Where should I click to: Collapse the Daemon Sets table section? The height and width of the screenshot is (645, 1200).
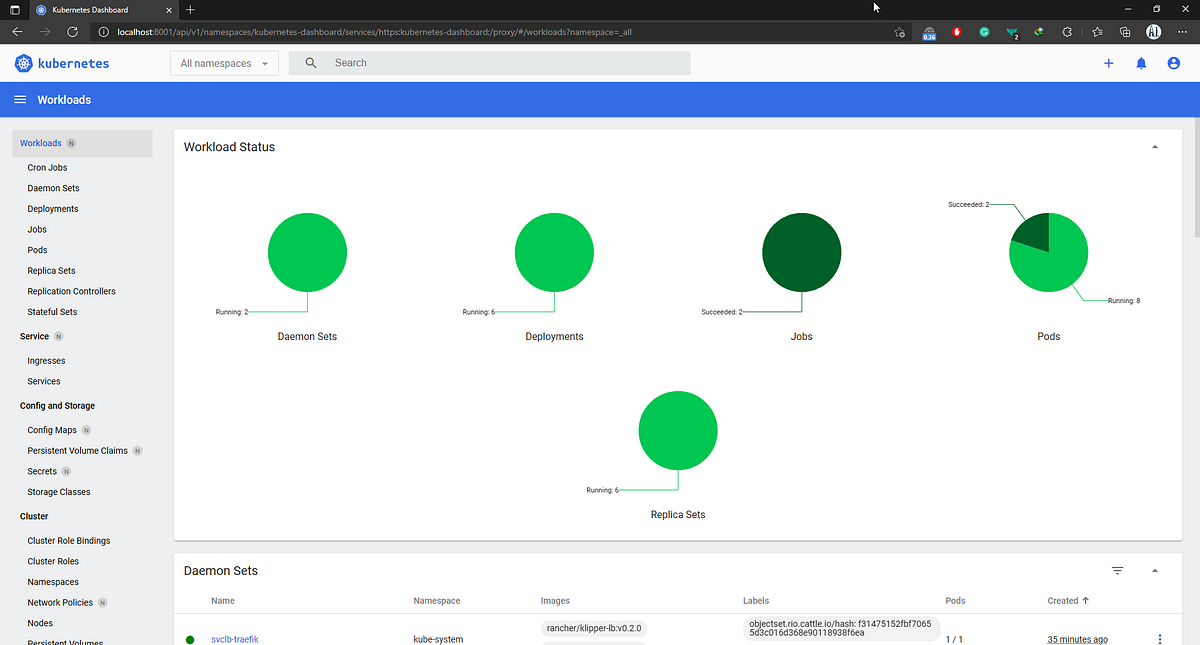(x=1155, y=570)
